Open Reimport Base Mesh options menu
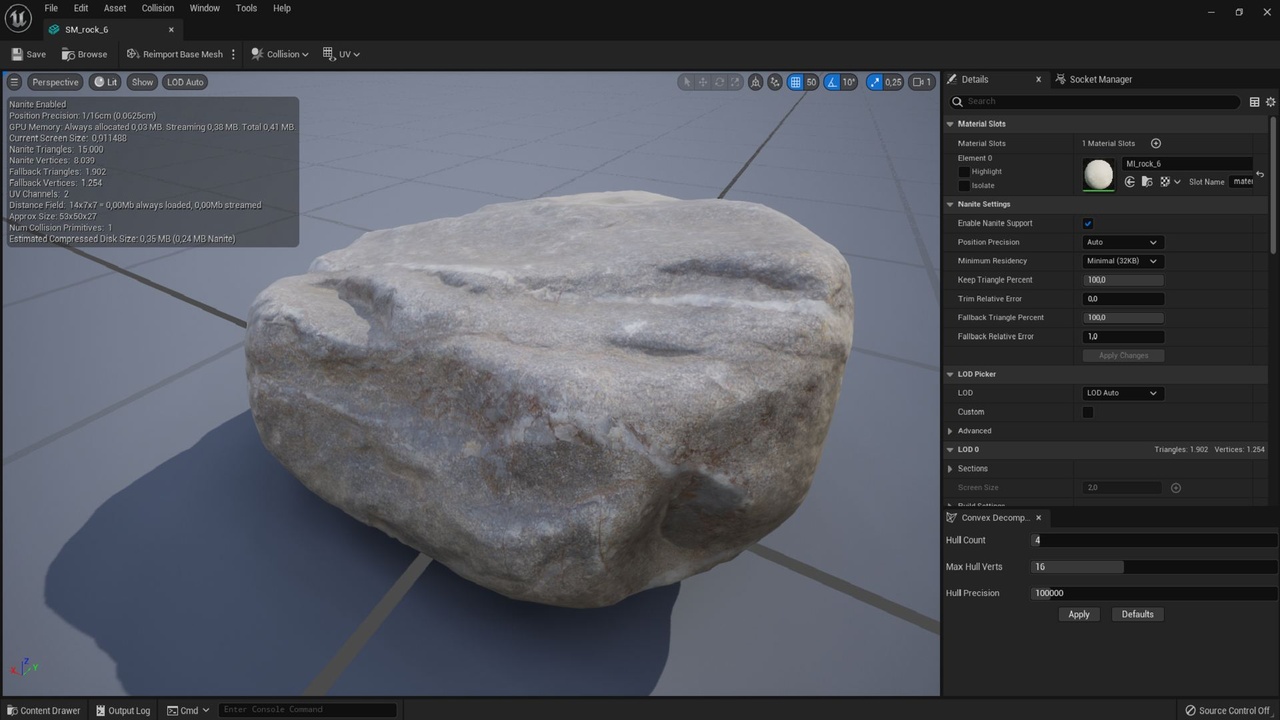Viewport: 1280px width, 720px height. (x=233, y=54)
